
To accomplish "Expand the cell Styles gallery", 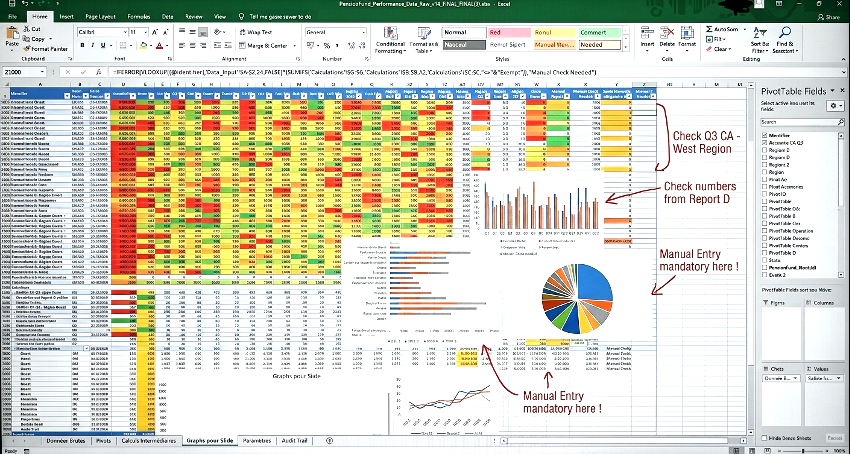I will (626, 48).
